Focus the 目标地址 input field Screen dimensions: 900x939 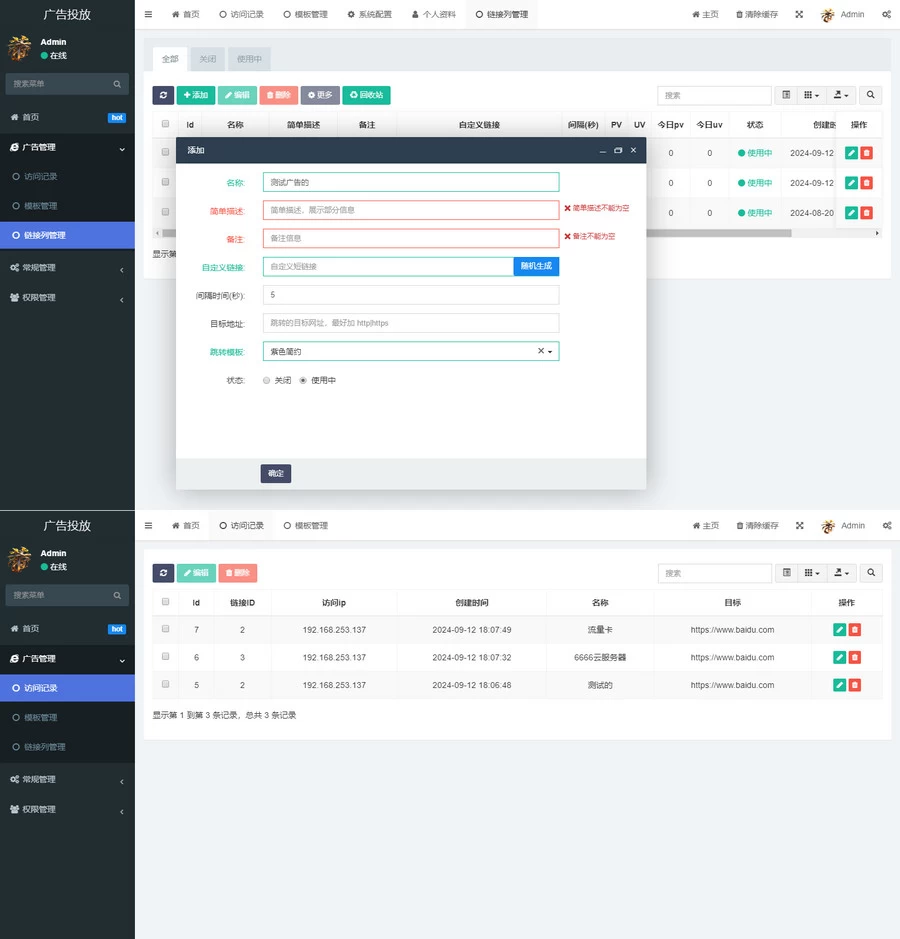coord(410,323)
